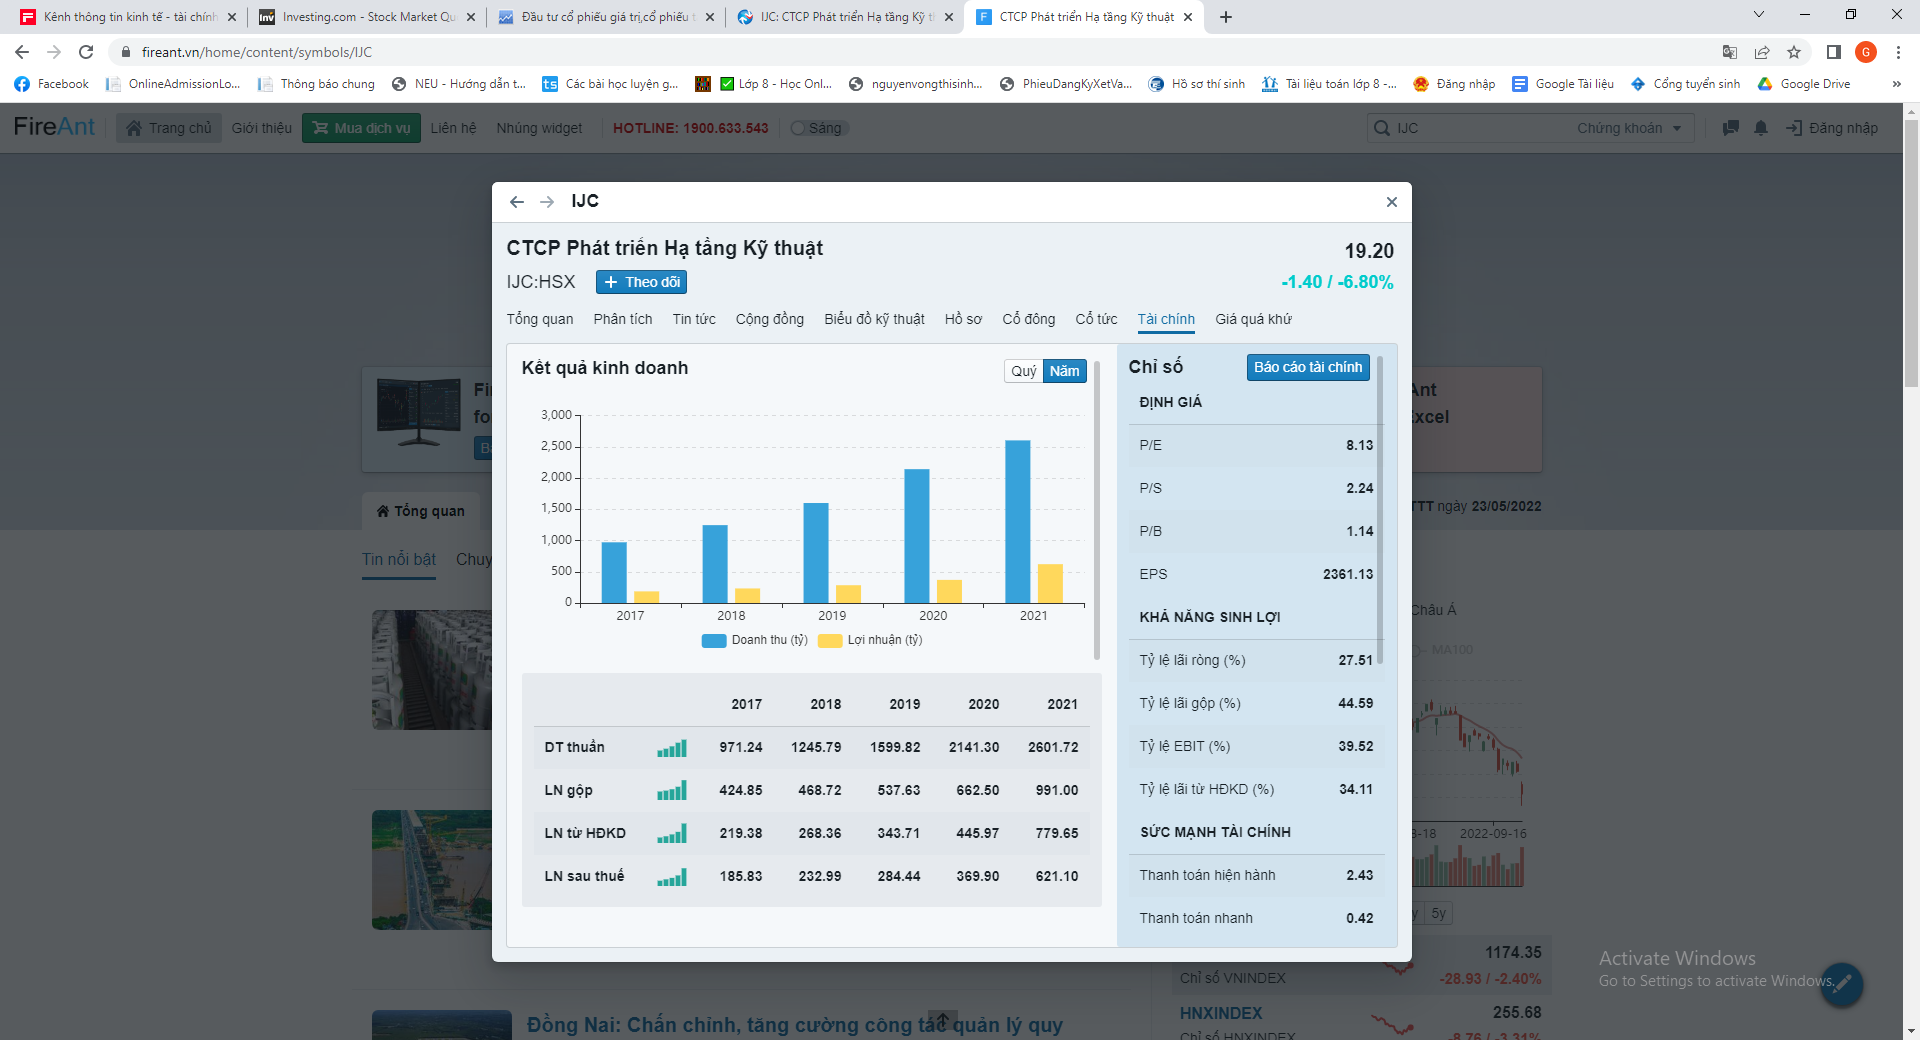Open Google Drive bookmark
This screenshot has height=1040, width=1920.
point(1804,84)
